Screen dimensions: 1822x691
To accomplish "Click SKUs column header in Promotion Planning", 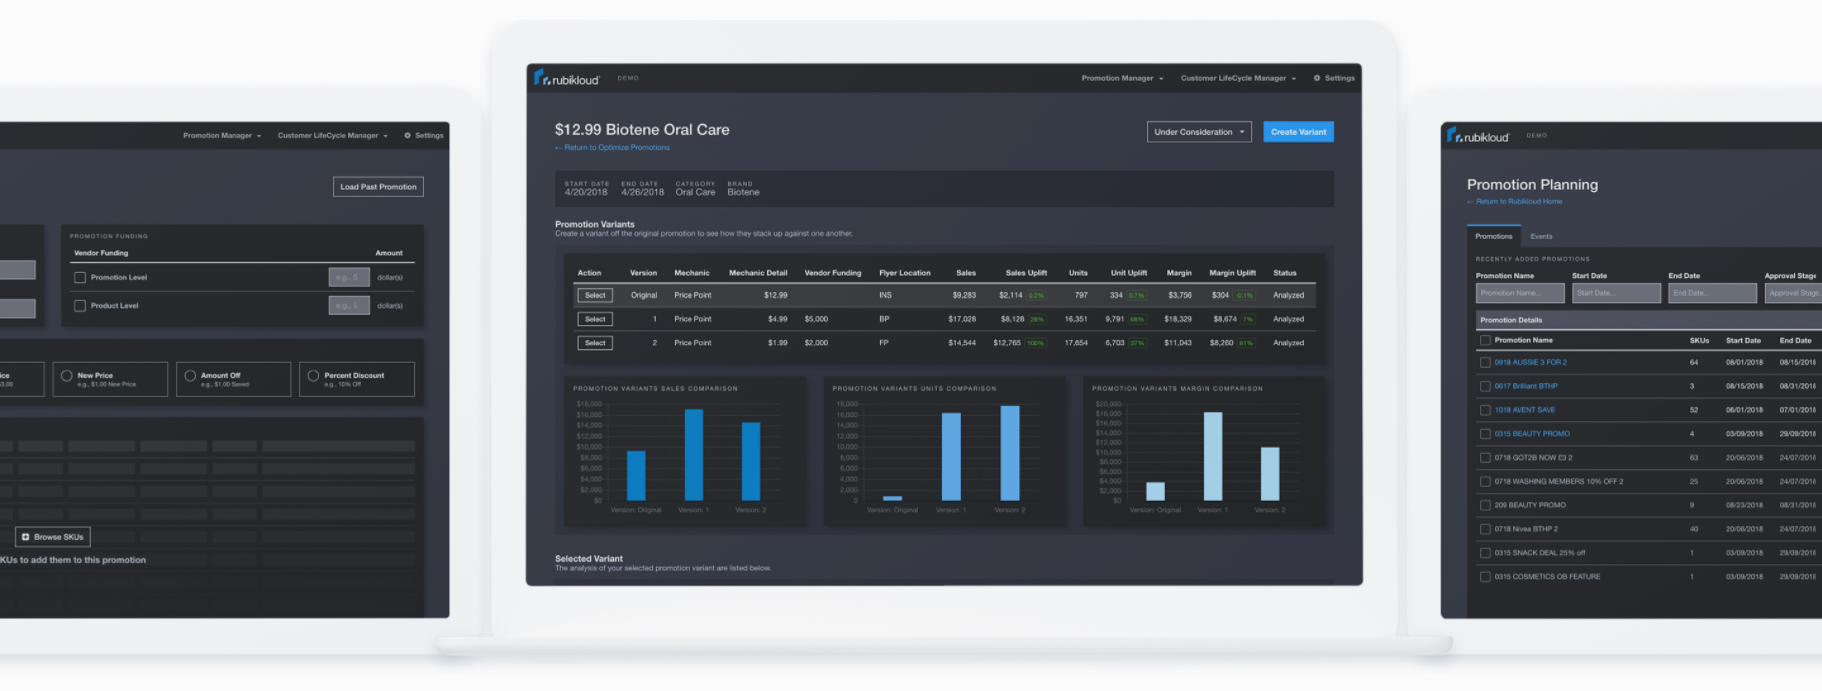I will click(x=1699, y=341).
